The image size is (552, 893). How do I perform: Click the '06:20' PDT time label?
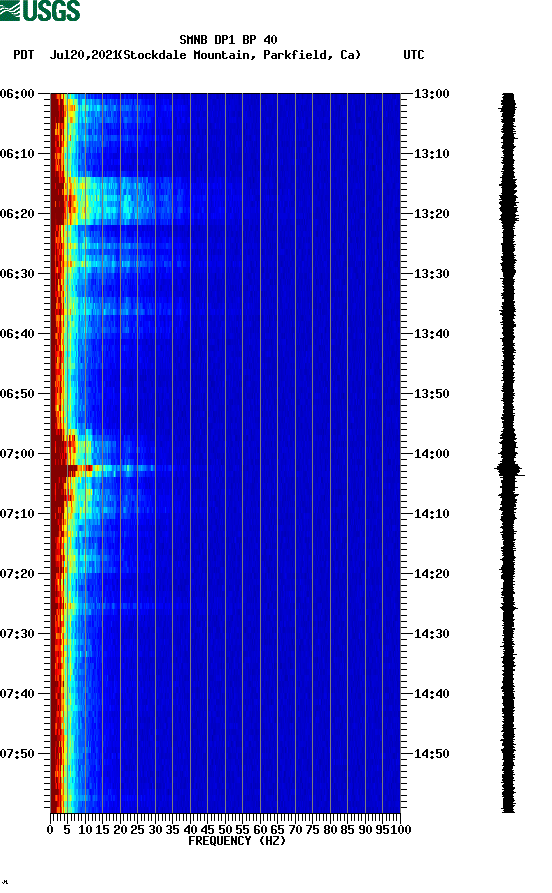coord(17,214)
